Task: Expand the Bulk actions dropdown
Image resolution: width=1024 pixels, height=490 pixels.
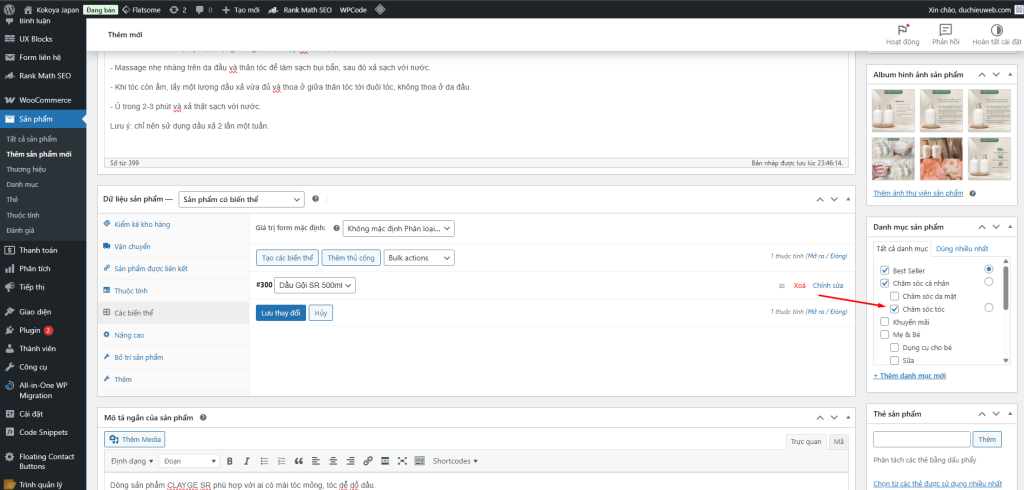Action: [418, 258]
